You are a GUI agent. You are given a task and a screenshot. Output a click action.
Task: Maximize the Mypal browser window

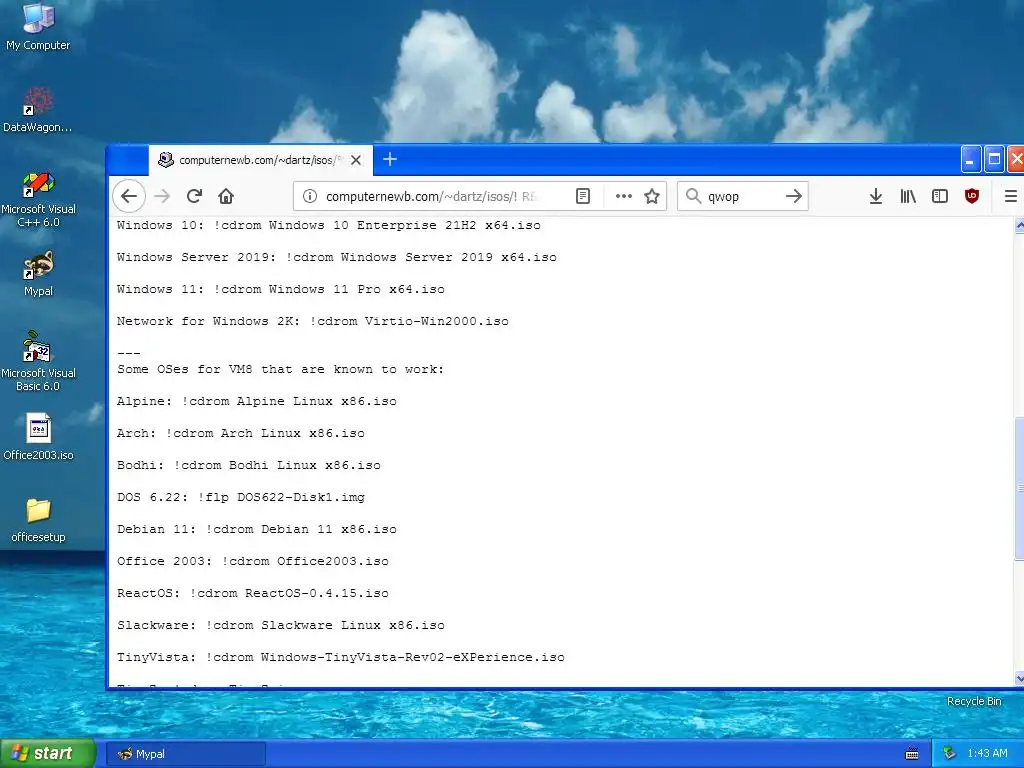pos(994,160)
